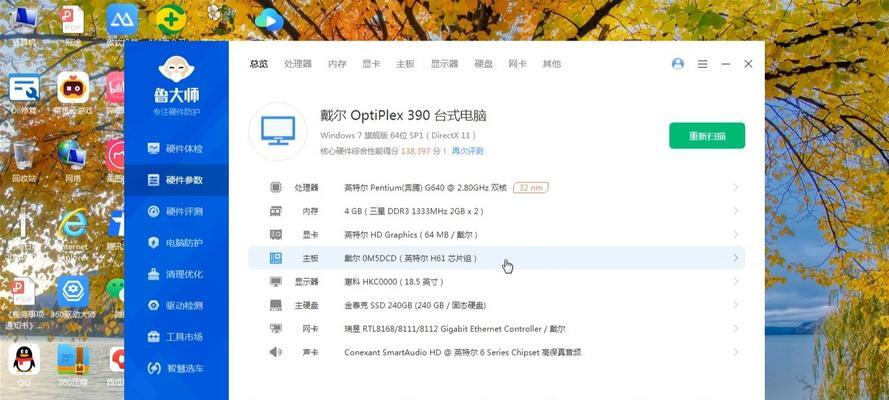Switch to the top 显示器 tab
This screenshot has height=400, width=889.
(444, 64)
